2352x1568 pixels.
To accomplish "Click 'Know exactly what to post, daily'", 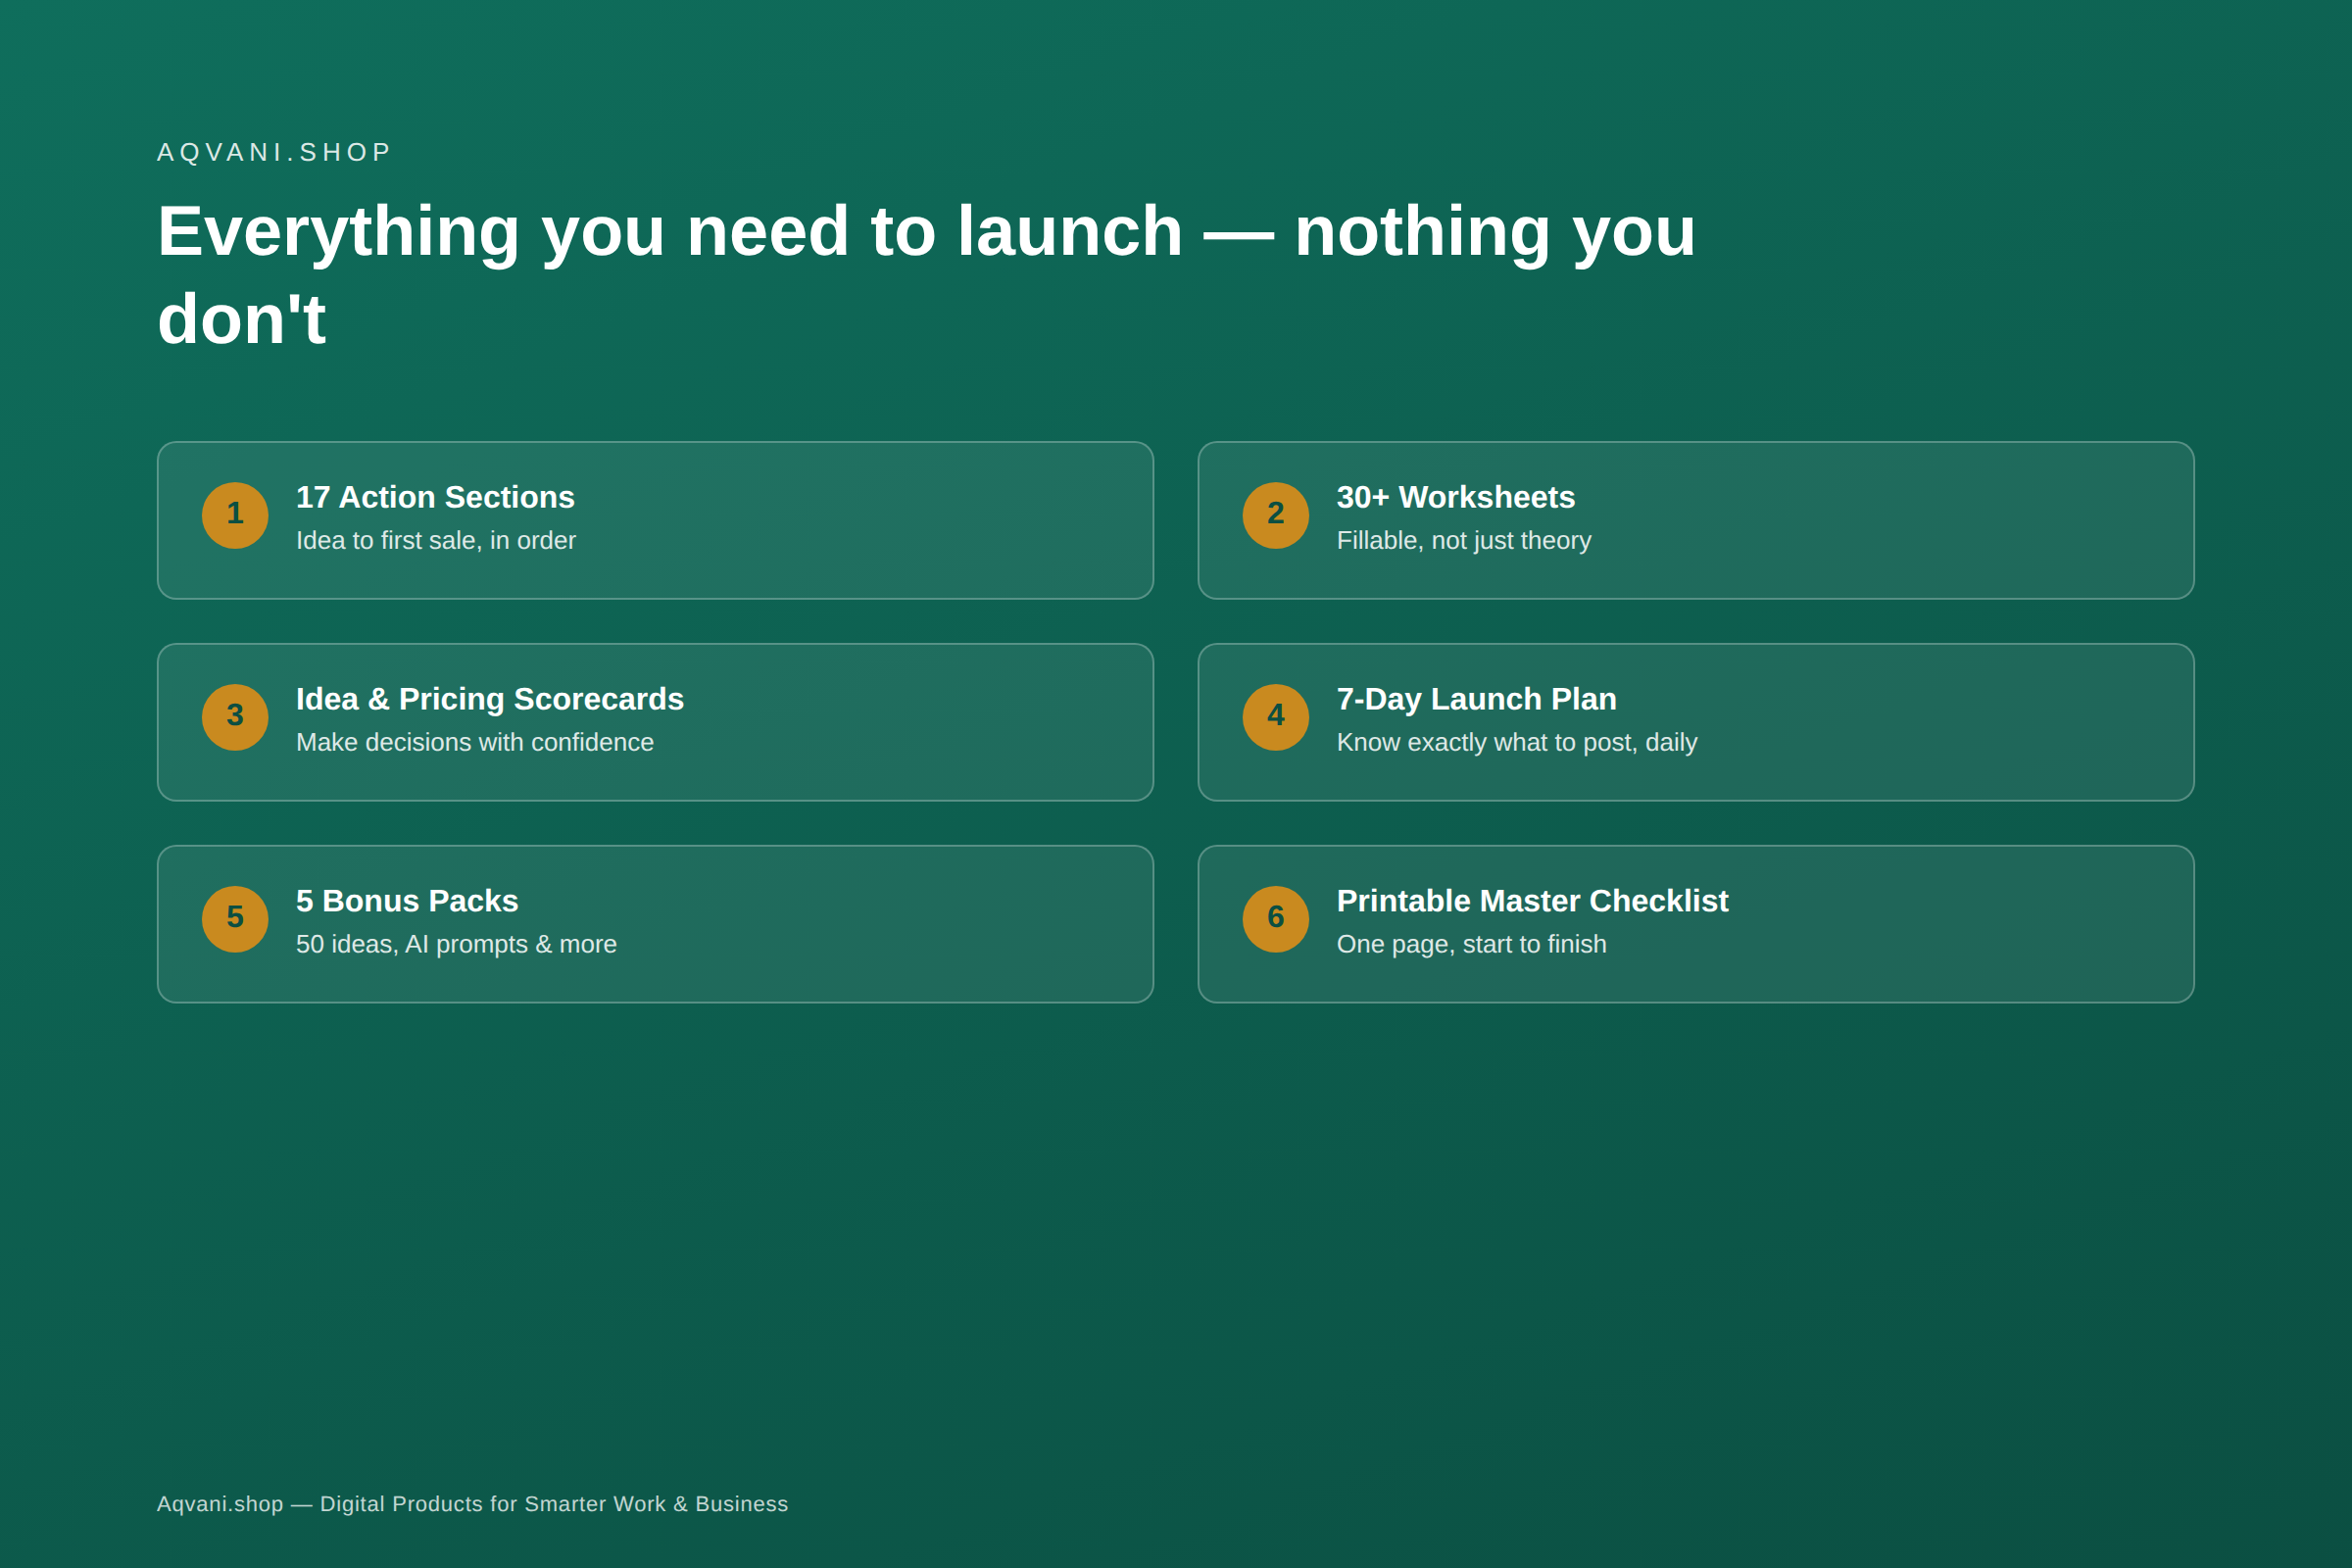I will pos(1517,742).
